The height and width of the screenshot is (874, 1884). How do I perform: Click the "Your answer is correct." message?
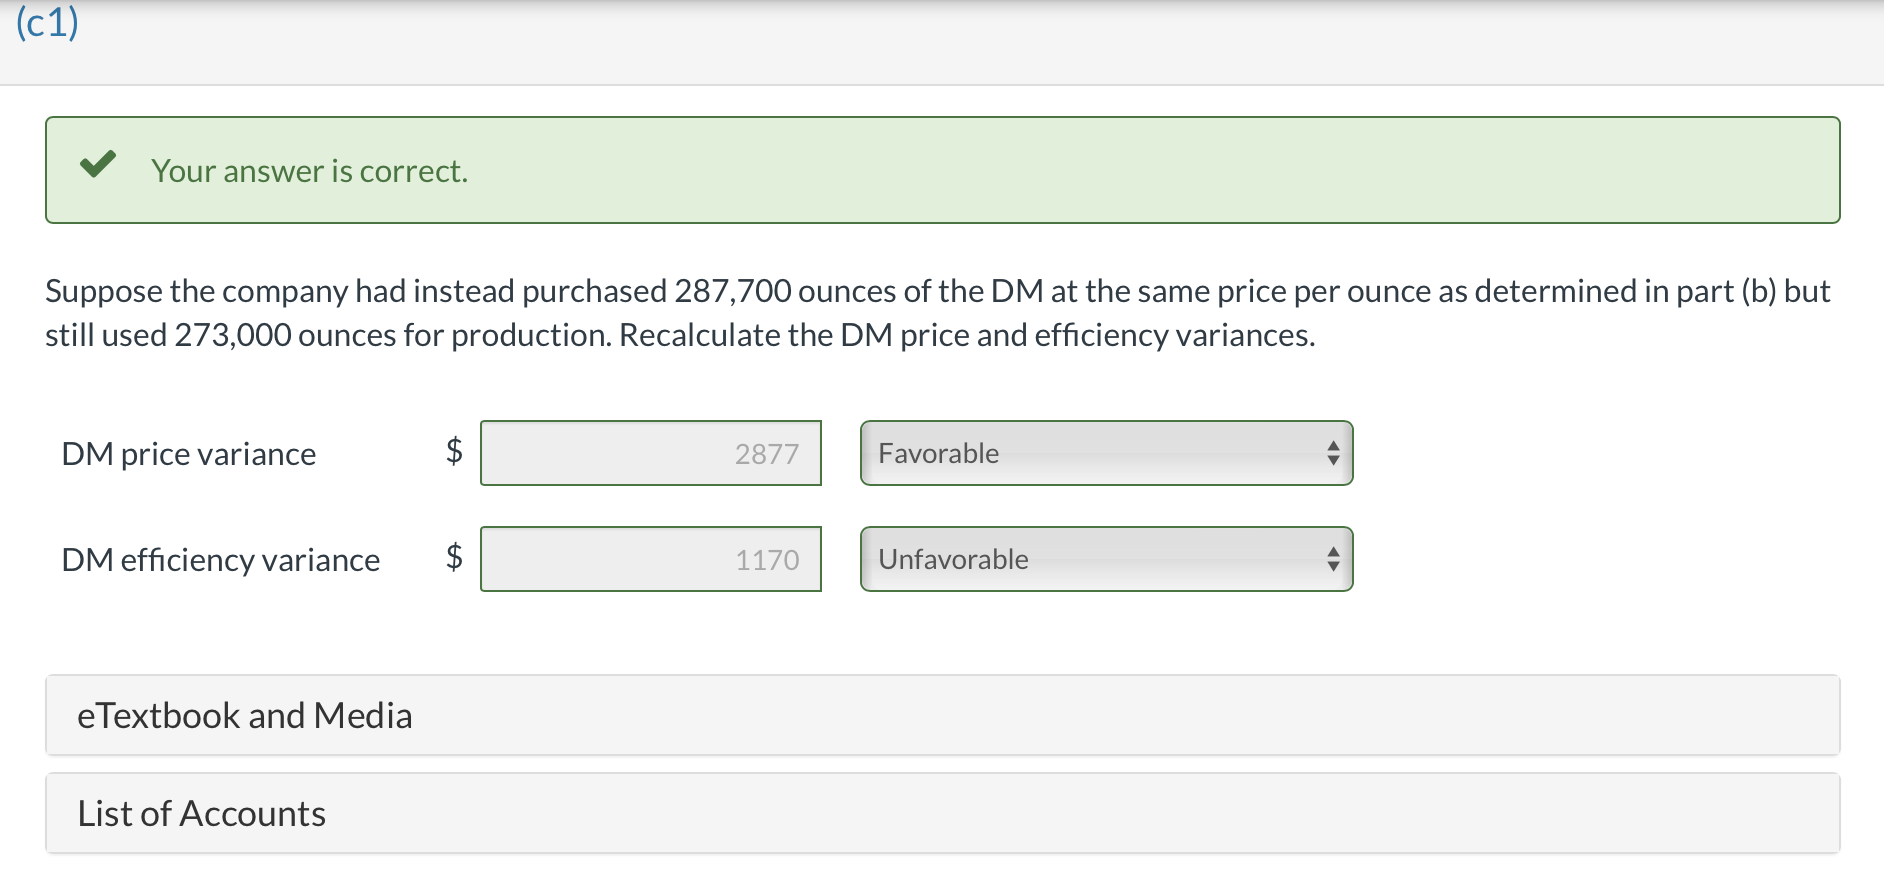tap(309, 171)
